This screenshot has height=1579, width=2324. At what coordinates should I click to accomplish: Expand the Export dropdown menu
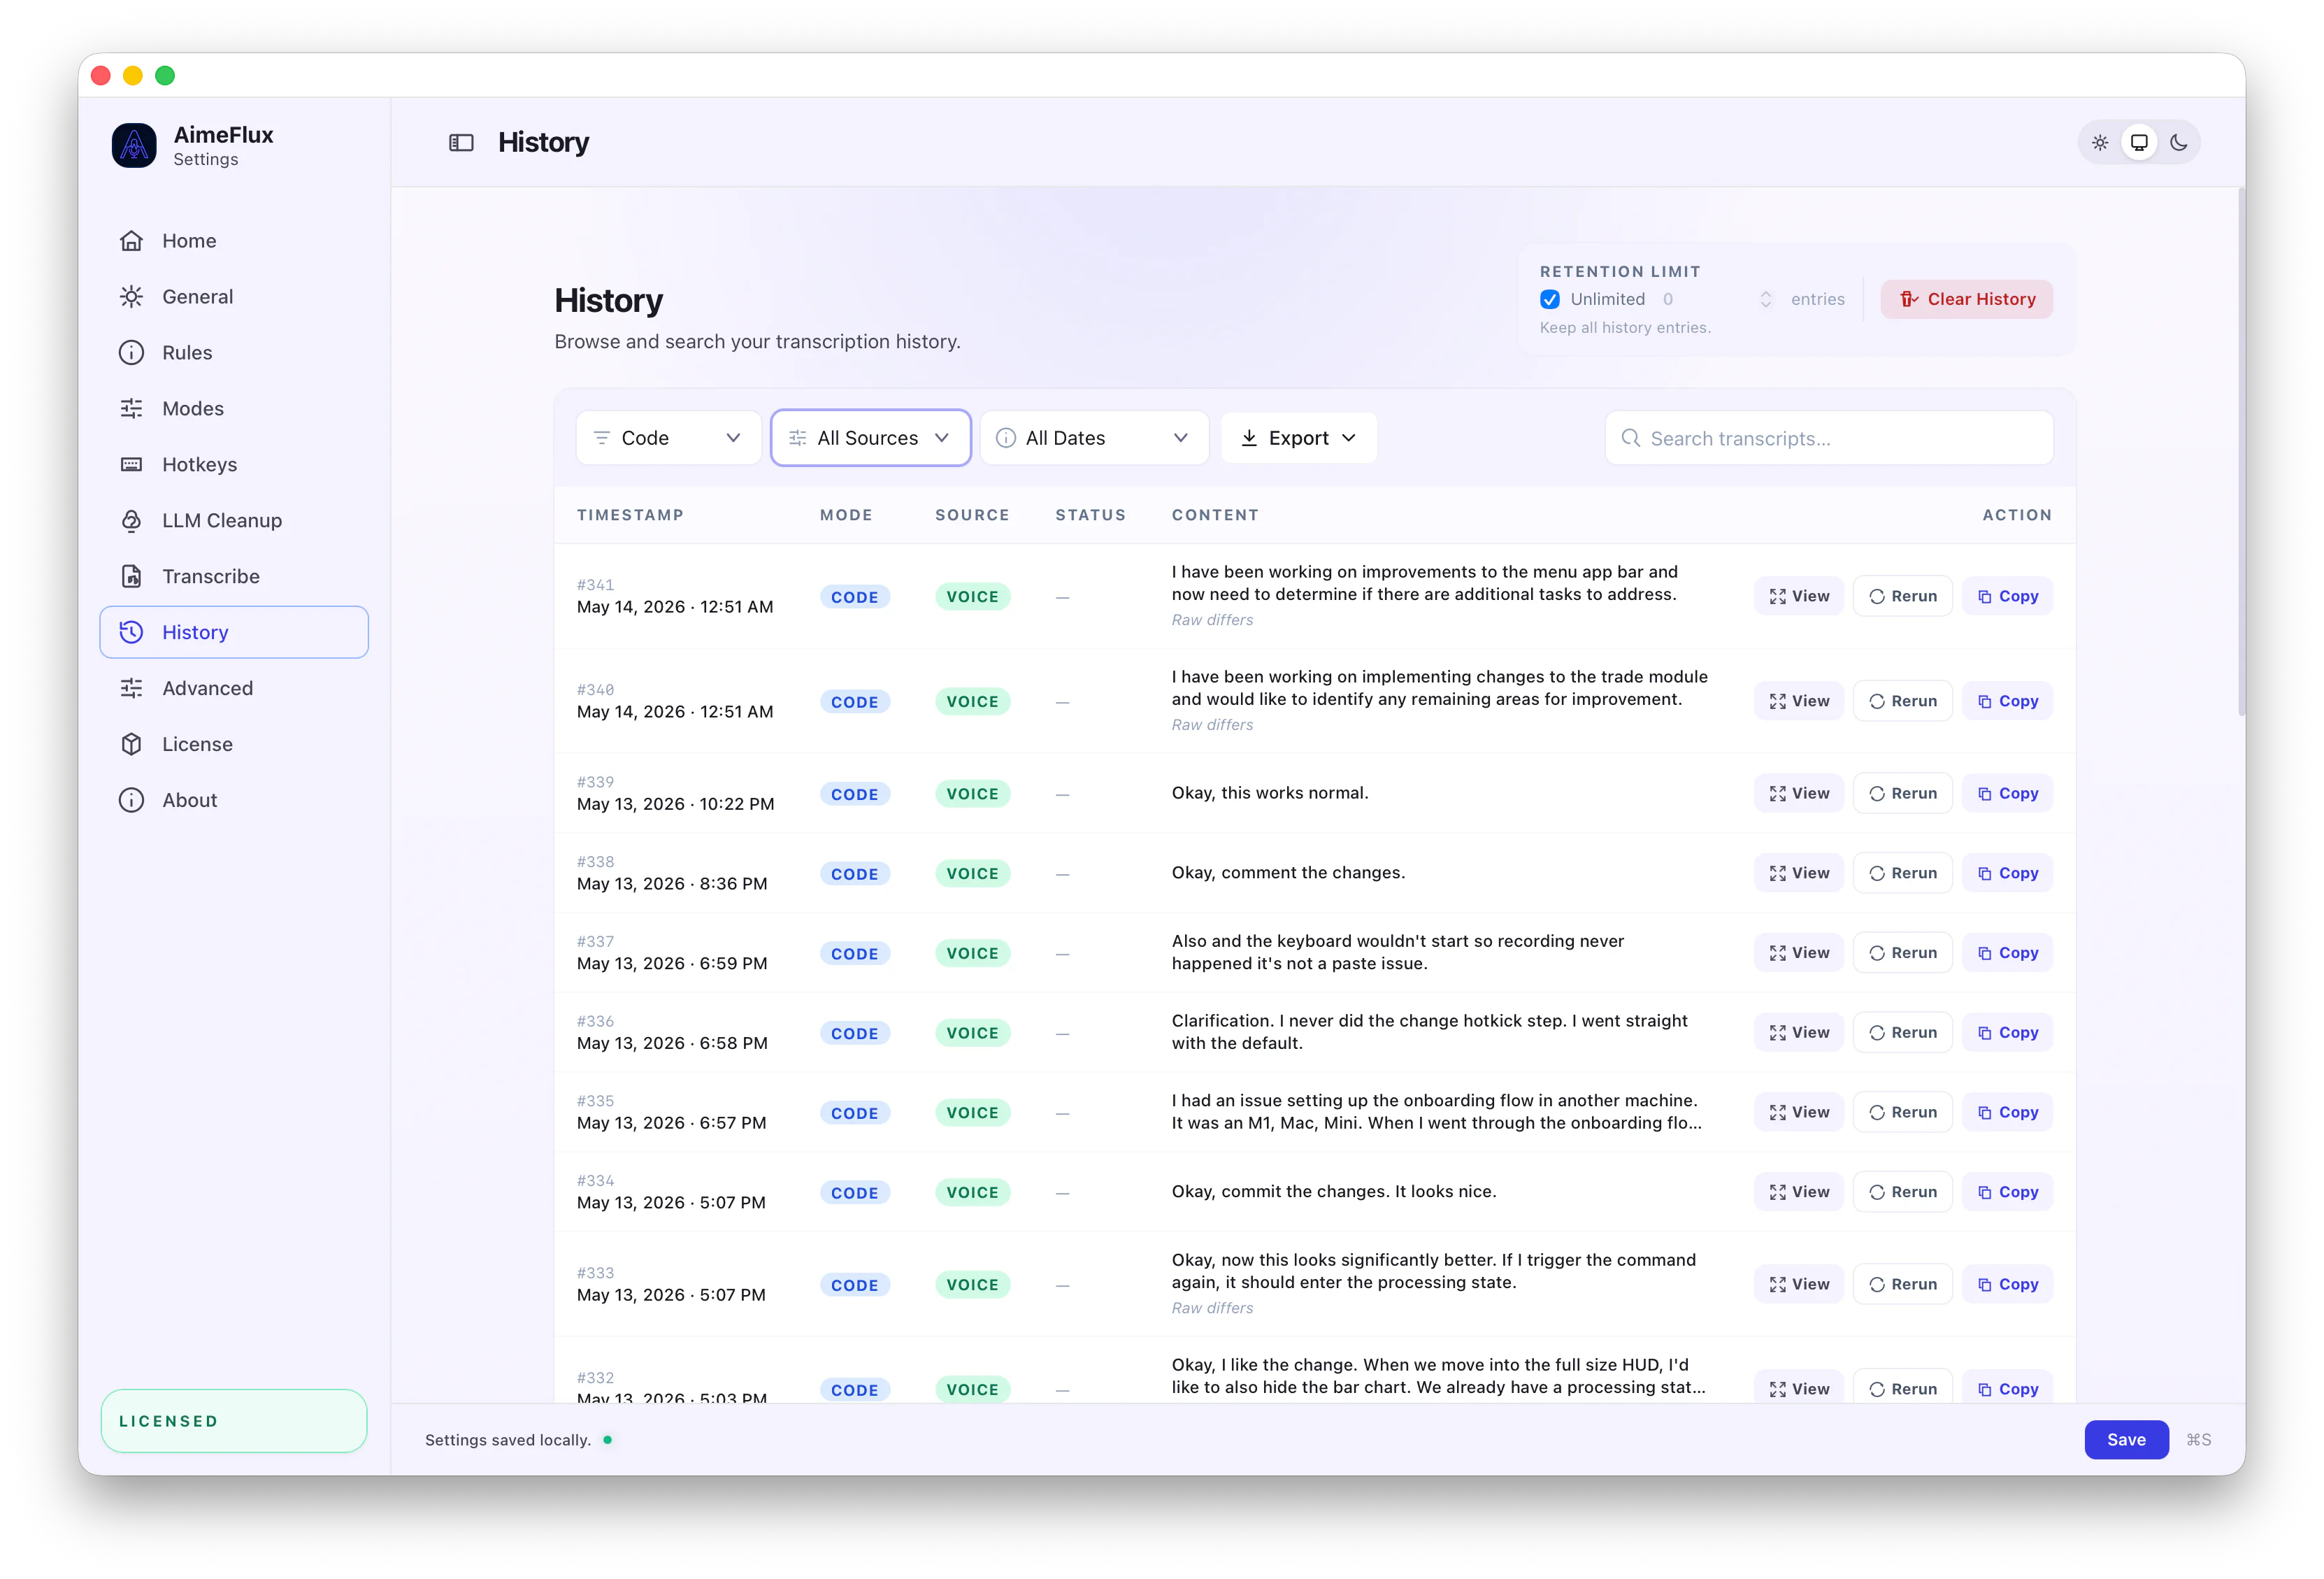point(1298,438)
